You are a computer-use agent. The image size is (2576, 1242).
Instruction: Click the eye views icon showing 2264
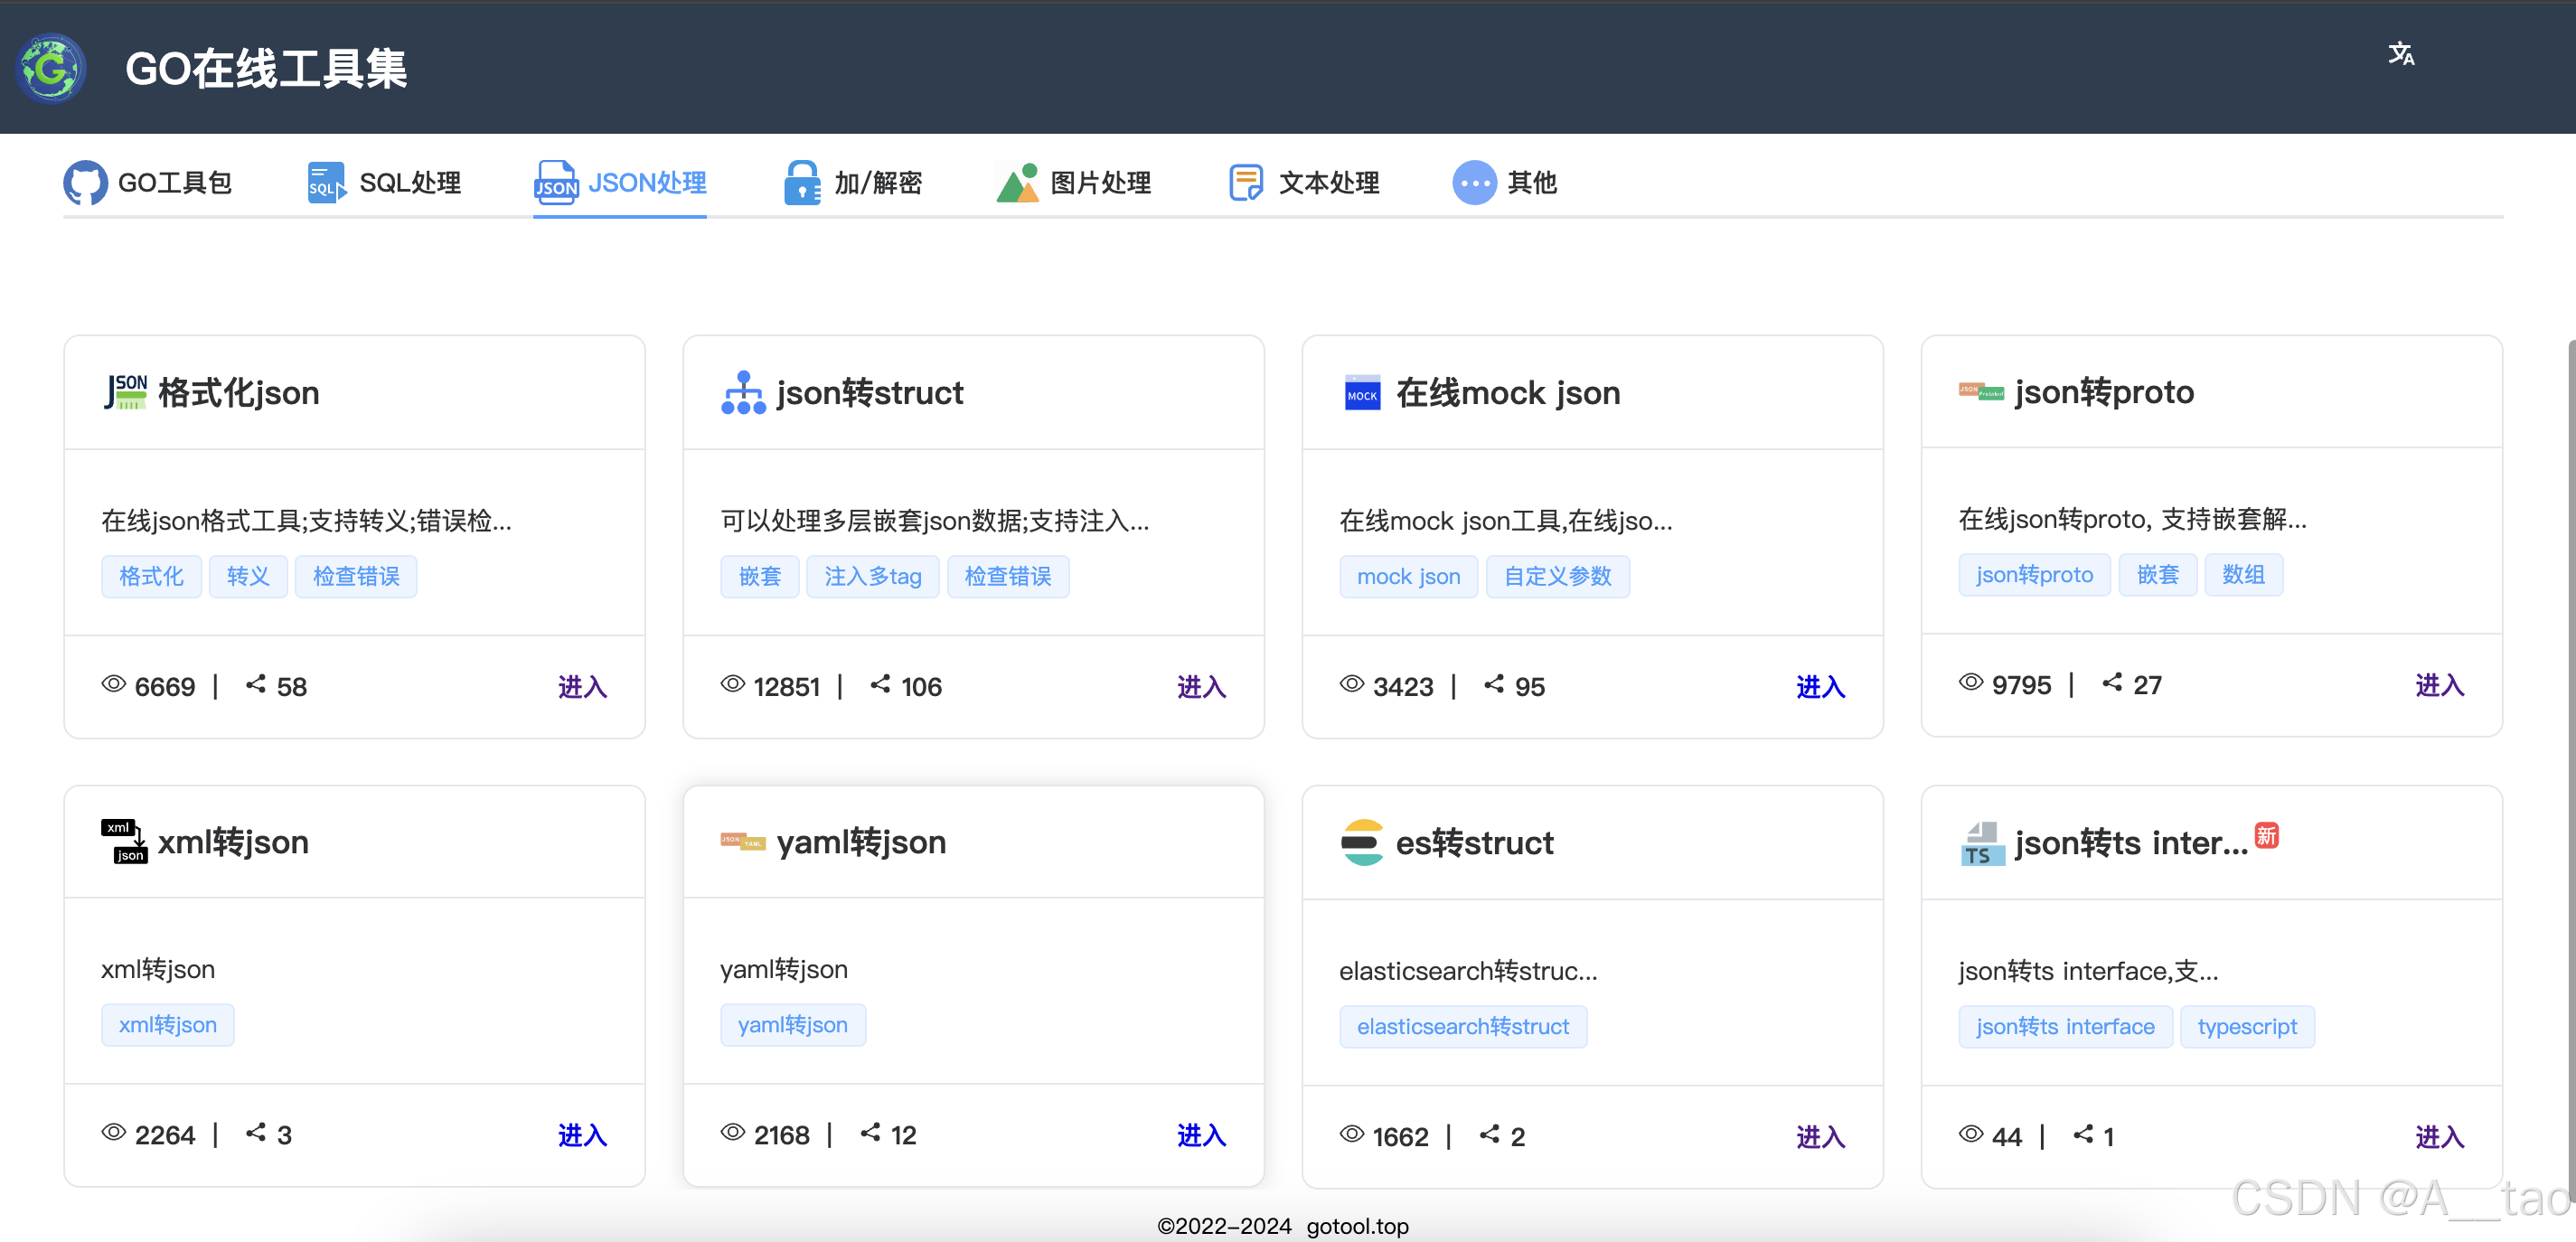[114, 1133]
